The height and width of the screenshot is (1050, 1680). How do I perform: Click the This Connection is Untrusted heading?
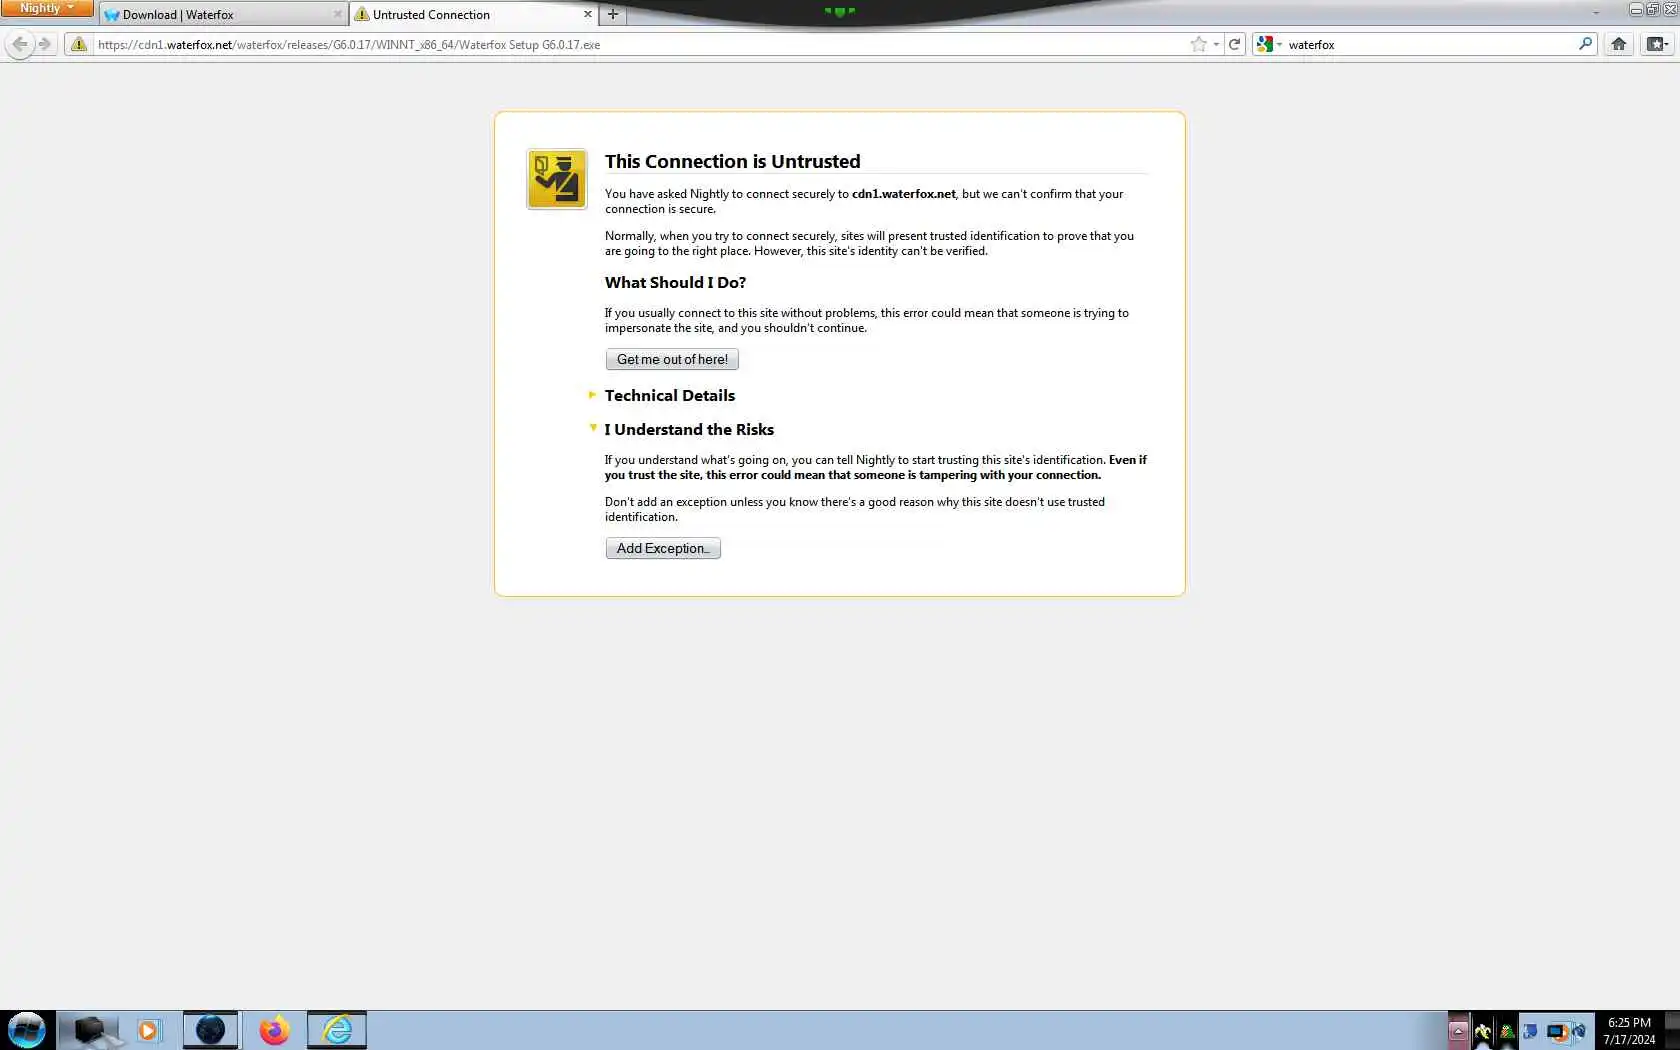coord(732,161)
